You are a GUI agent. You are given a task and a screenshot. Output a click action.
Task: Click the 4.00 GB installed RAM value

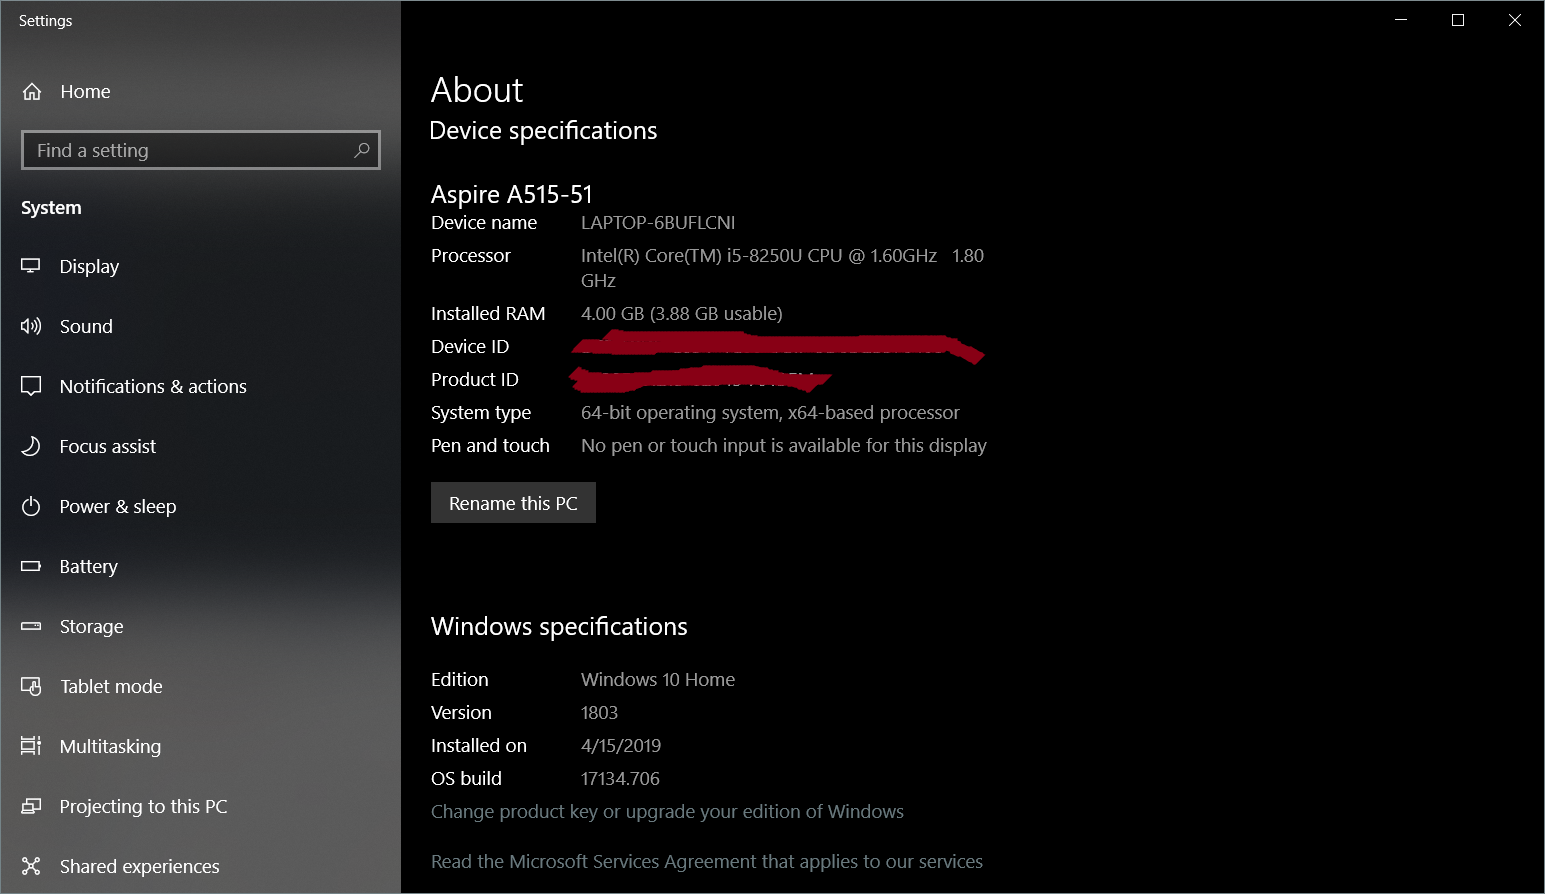[682, 314]
